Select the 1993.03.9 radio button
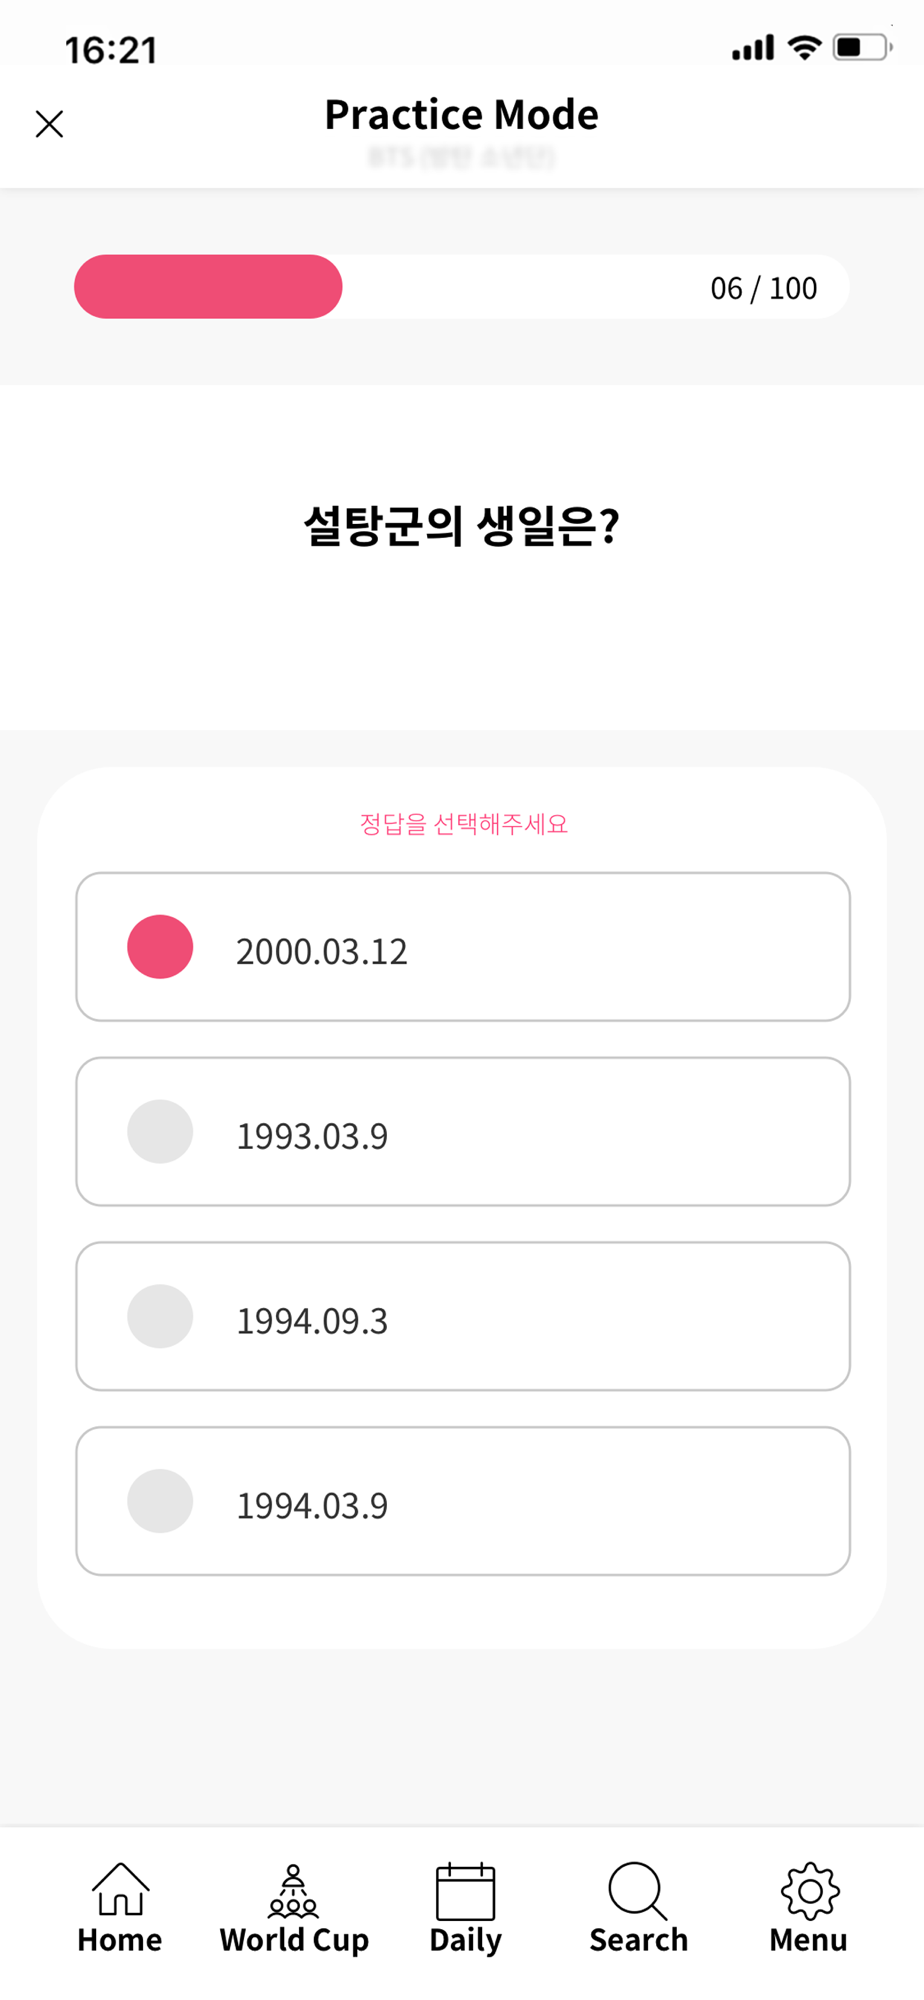Image resolution: width=924 pixels, height=2000 pixels. [160, 1131]
